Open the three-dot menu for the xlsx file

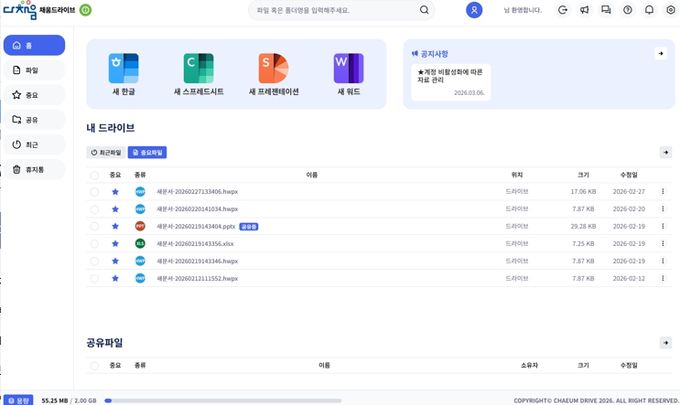click(x=662, y=243)
